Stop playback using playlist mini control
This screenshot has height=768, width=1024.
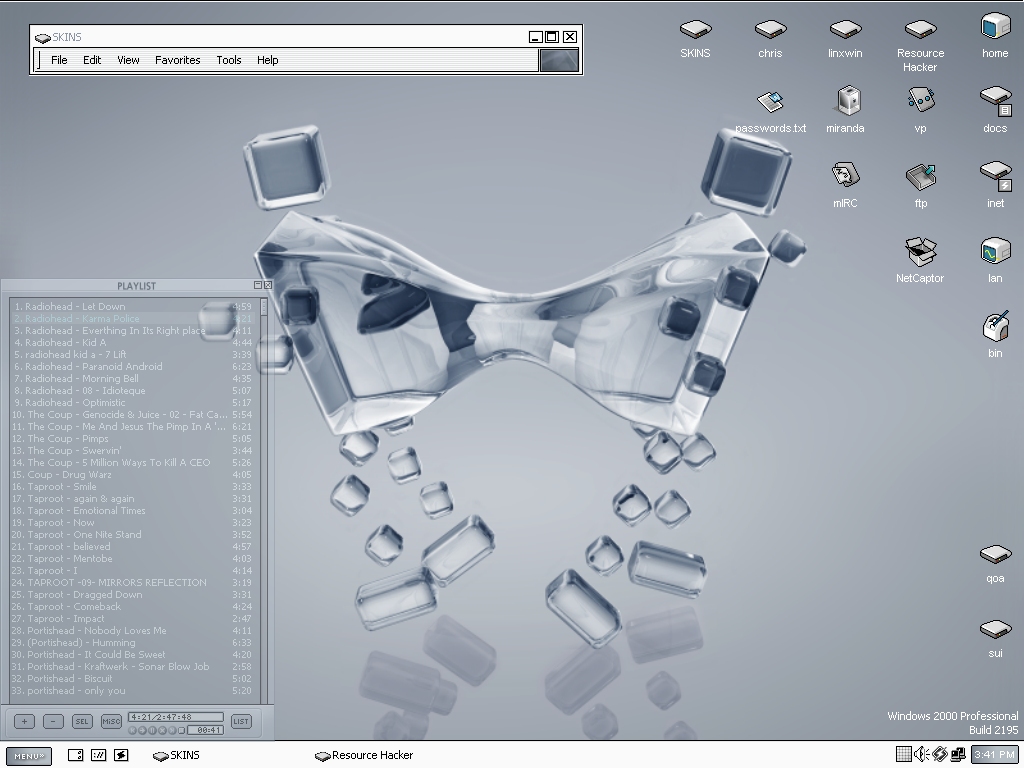[x=163, y=731]
